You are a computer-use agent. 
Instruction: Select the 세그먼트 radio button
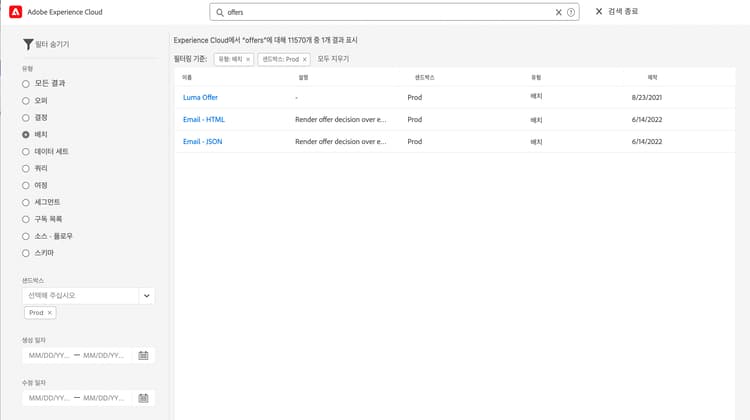tap(26, 202)
